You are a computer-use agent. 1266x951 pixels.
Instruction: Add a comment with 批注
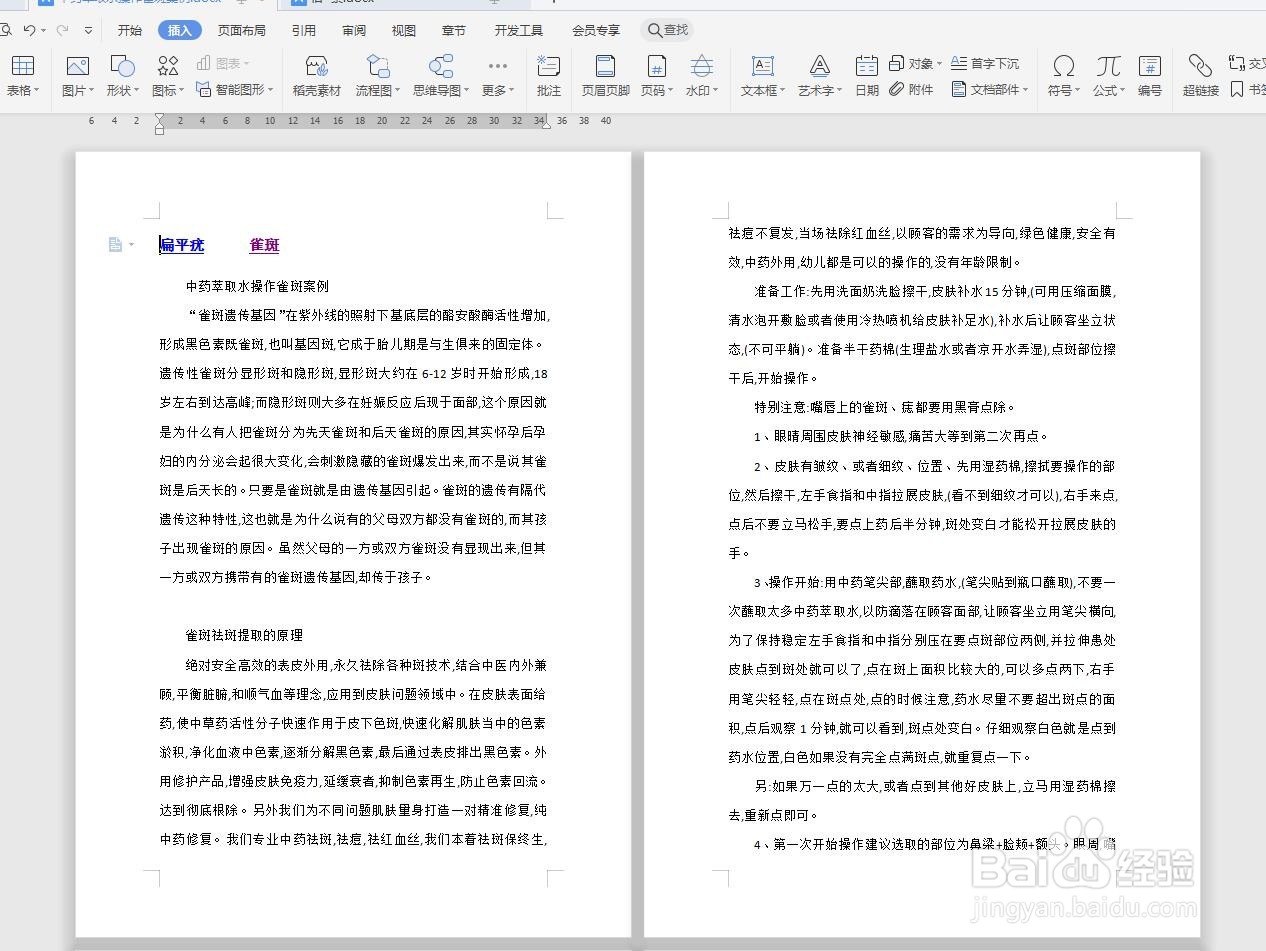click(x=548, y=76)
